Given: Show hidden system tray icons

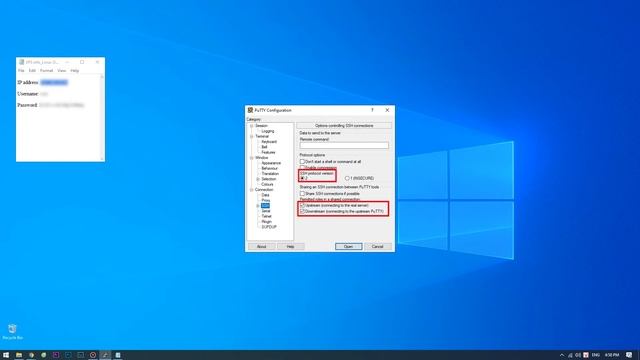Looking at the screenshot, I should [562, 355].
